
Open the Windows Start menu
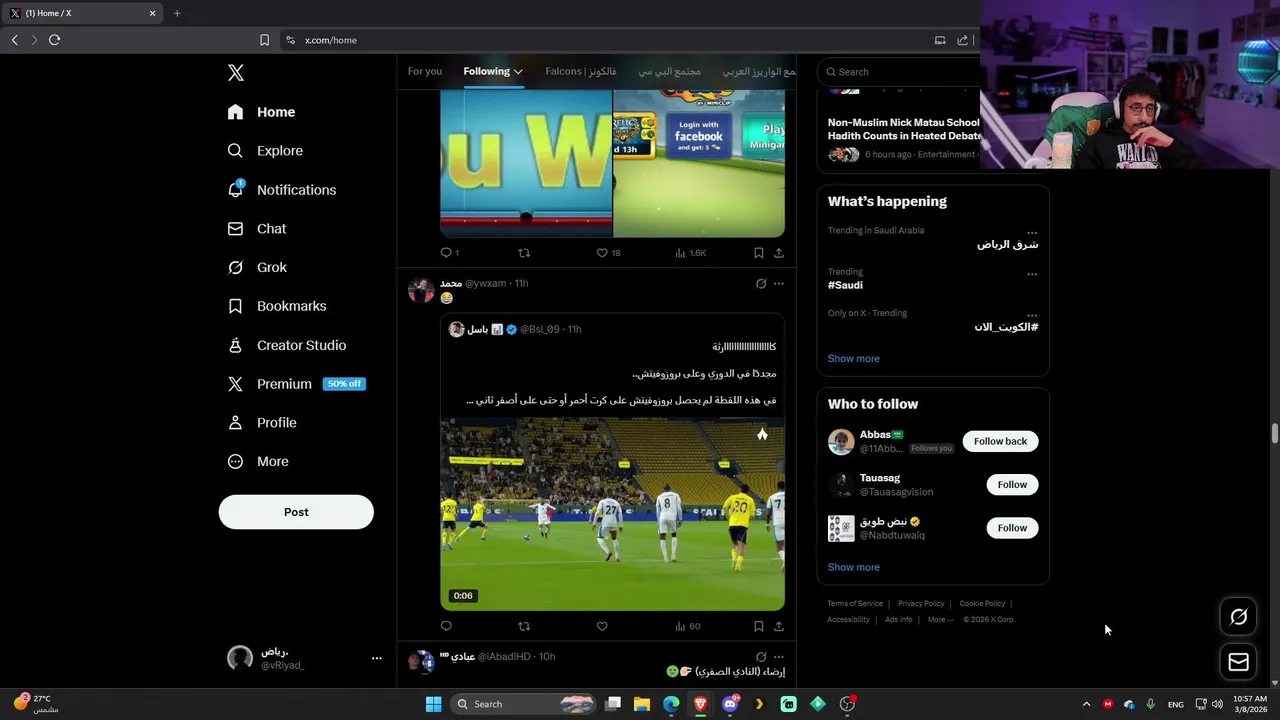[x=433, y=704]
